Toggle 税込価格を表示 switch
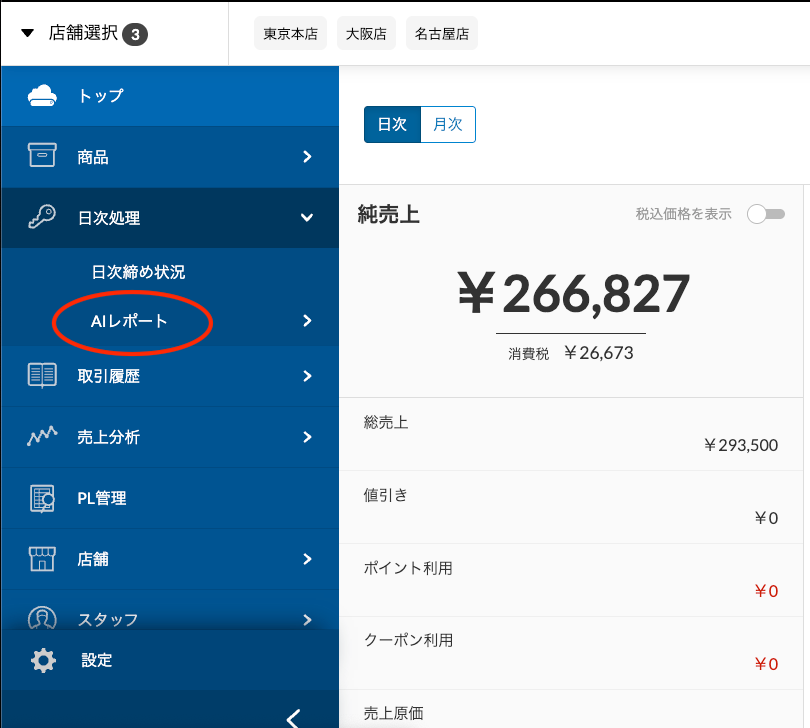The image size is (810, 728). [x=766, y=214]
